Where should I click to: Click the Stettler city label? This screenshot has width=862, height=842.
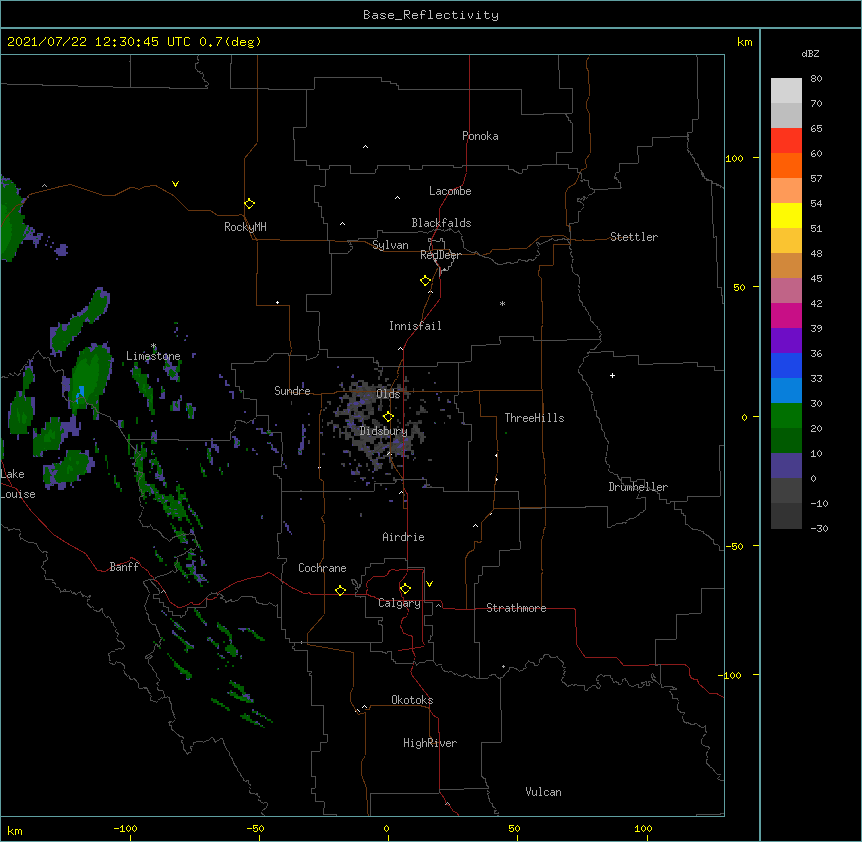(x=634, y=237)
